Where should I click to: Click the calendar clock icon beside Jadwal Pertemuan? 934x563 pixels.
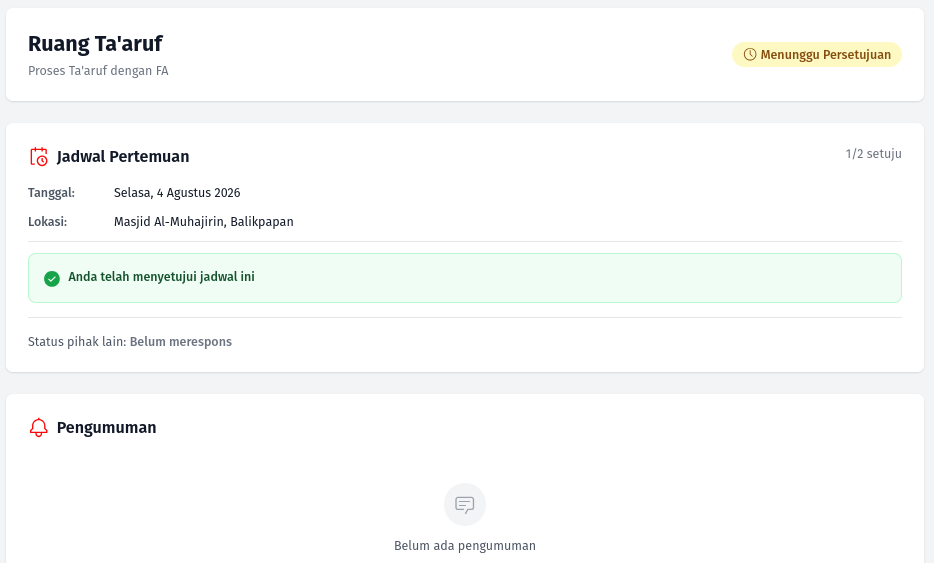(x=39, y=157)
